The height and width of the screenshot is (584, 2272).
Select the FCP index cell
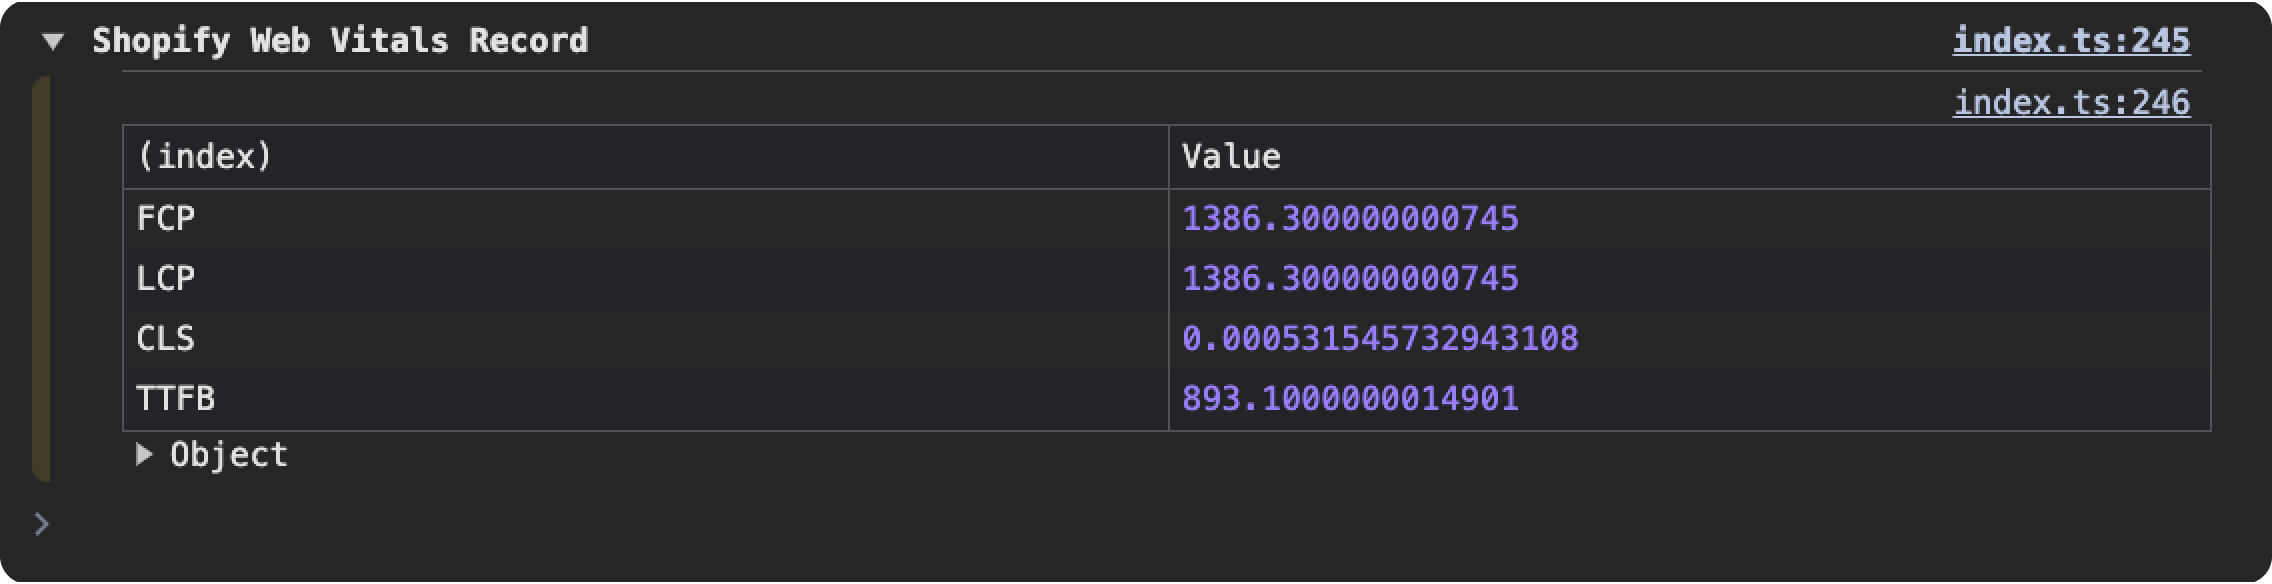click(166, 218)
